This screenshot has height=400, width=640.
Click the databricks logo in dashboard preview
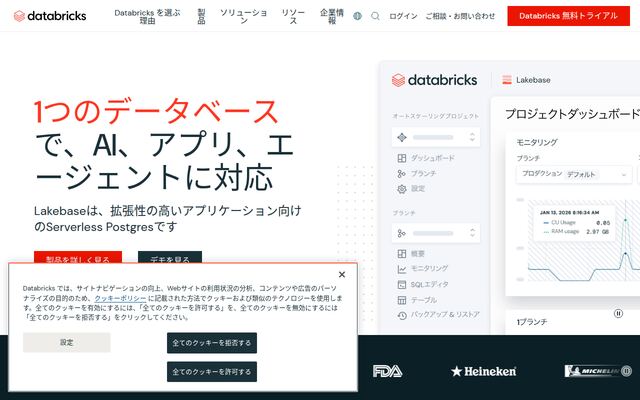tap(434, 80)
